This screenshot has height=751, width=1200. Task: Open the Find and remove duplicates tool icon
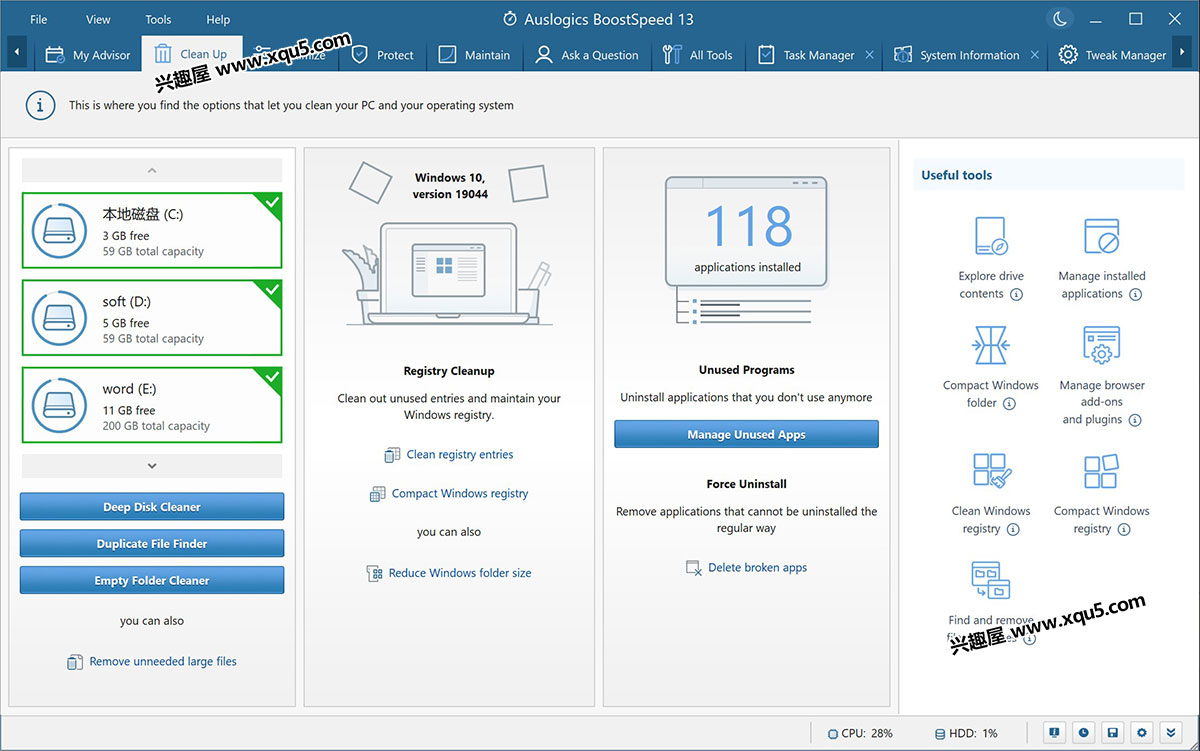click(991, 580)
